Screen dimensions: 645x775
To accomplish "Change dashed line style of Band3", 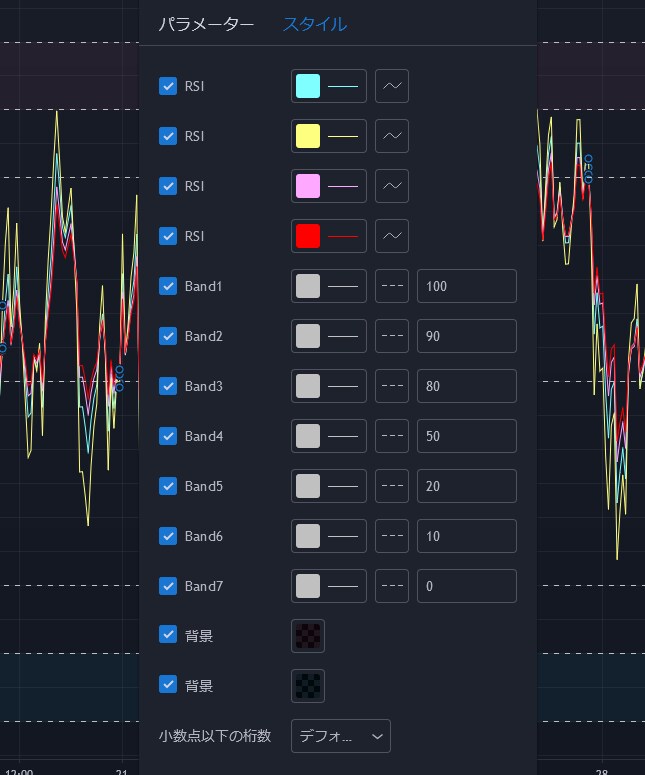I will [392, 386].
